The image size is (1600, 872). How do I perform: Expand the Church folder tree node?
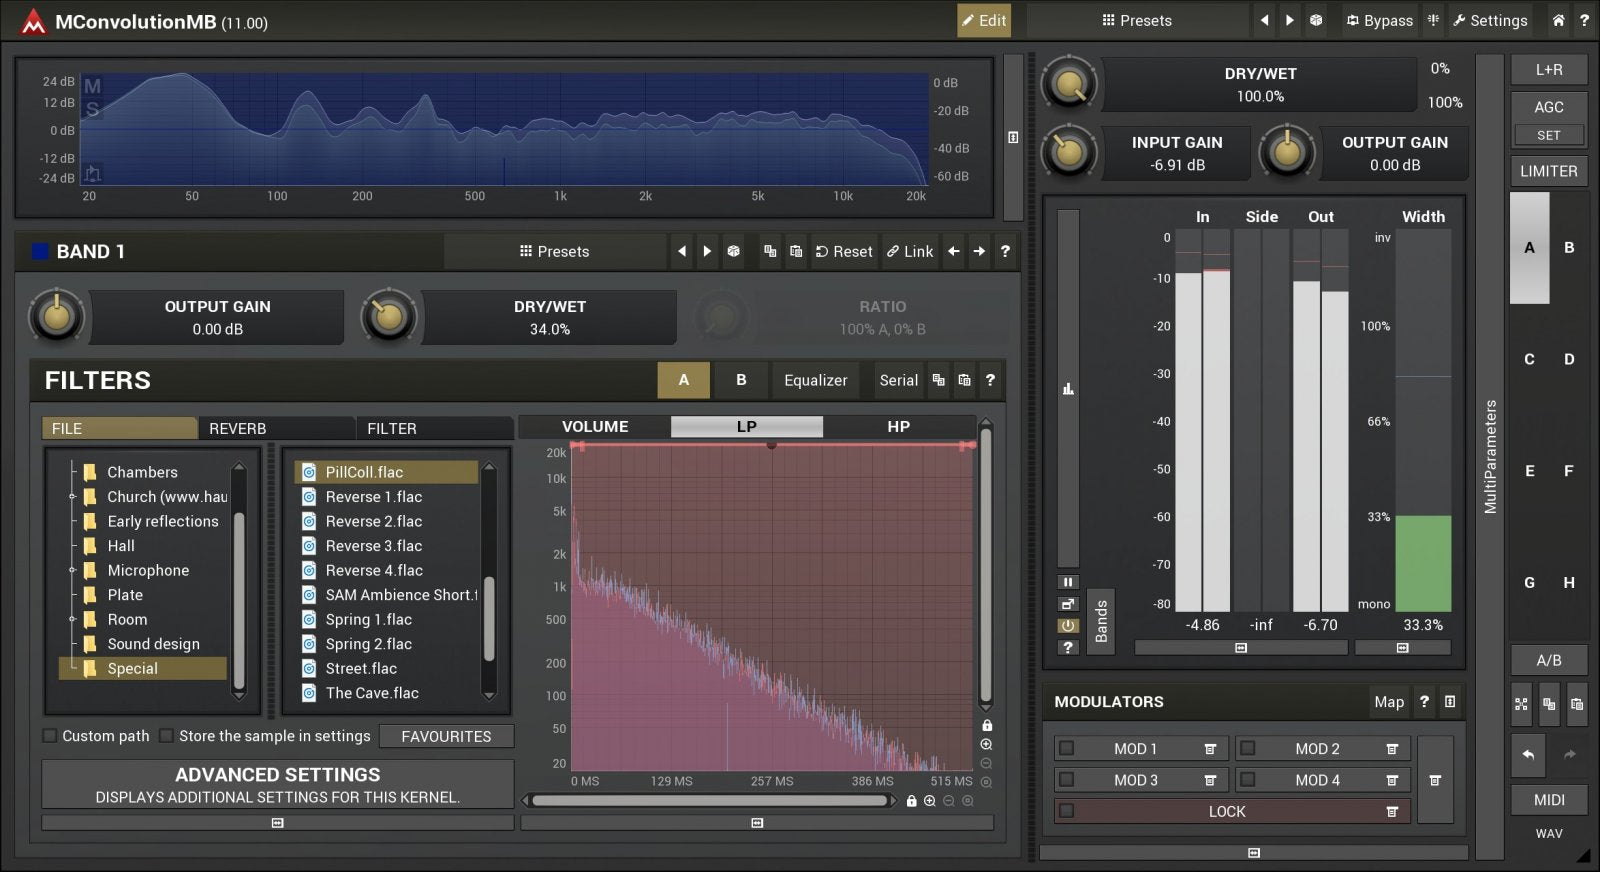(x=72, y=497)
